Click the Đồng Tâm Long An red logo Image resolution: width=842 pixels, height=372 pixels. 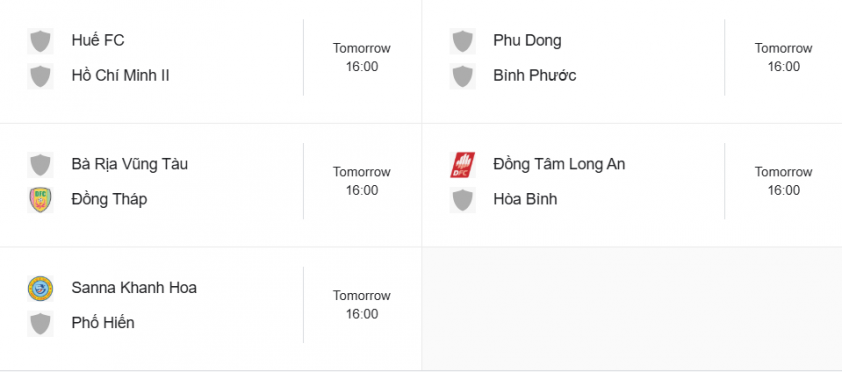(x=462, y=165)
